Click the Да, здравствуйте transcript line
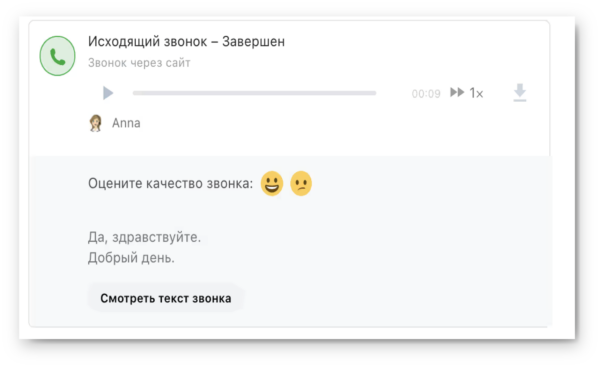The width and height of the screenshot is (600, 367). click(144, 237)
